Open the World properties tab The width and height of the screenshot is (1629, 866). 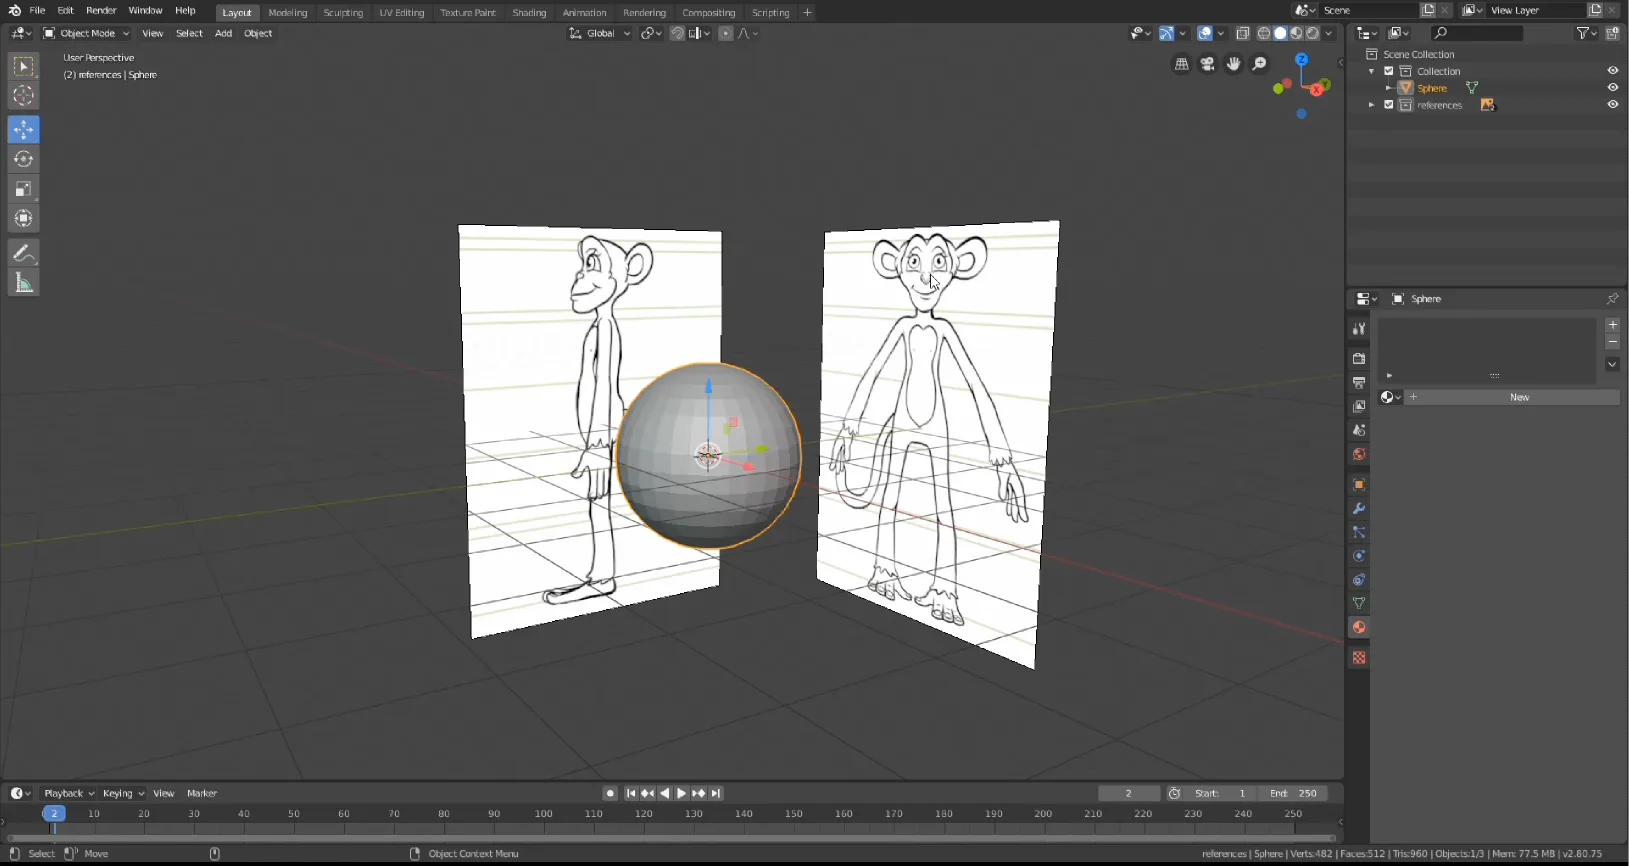tap(1359, 454)
